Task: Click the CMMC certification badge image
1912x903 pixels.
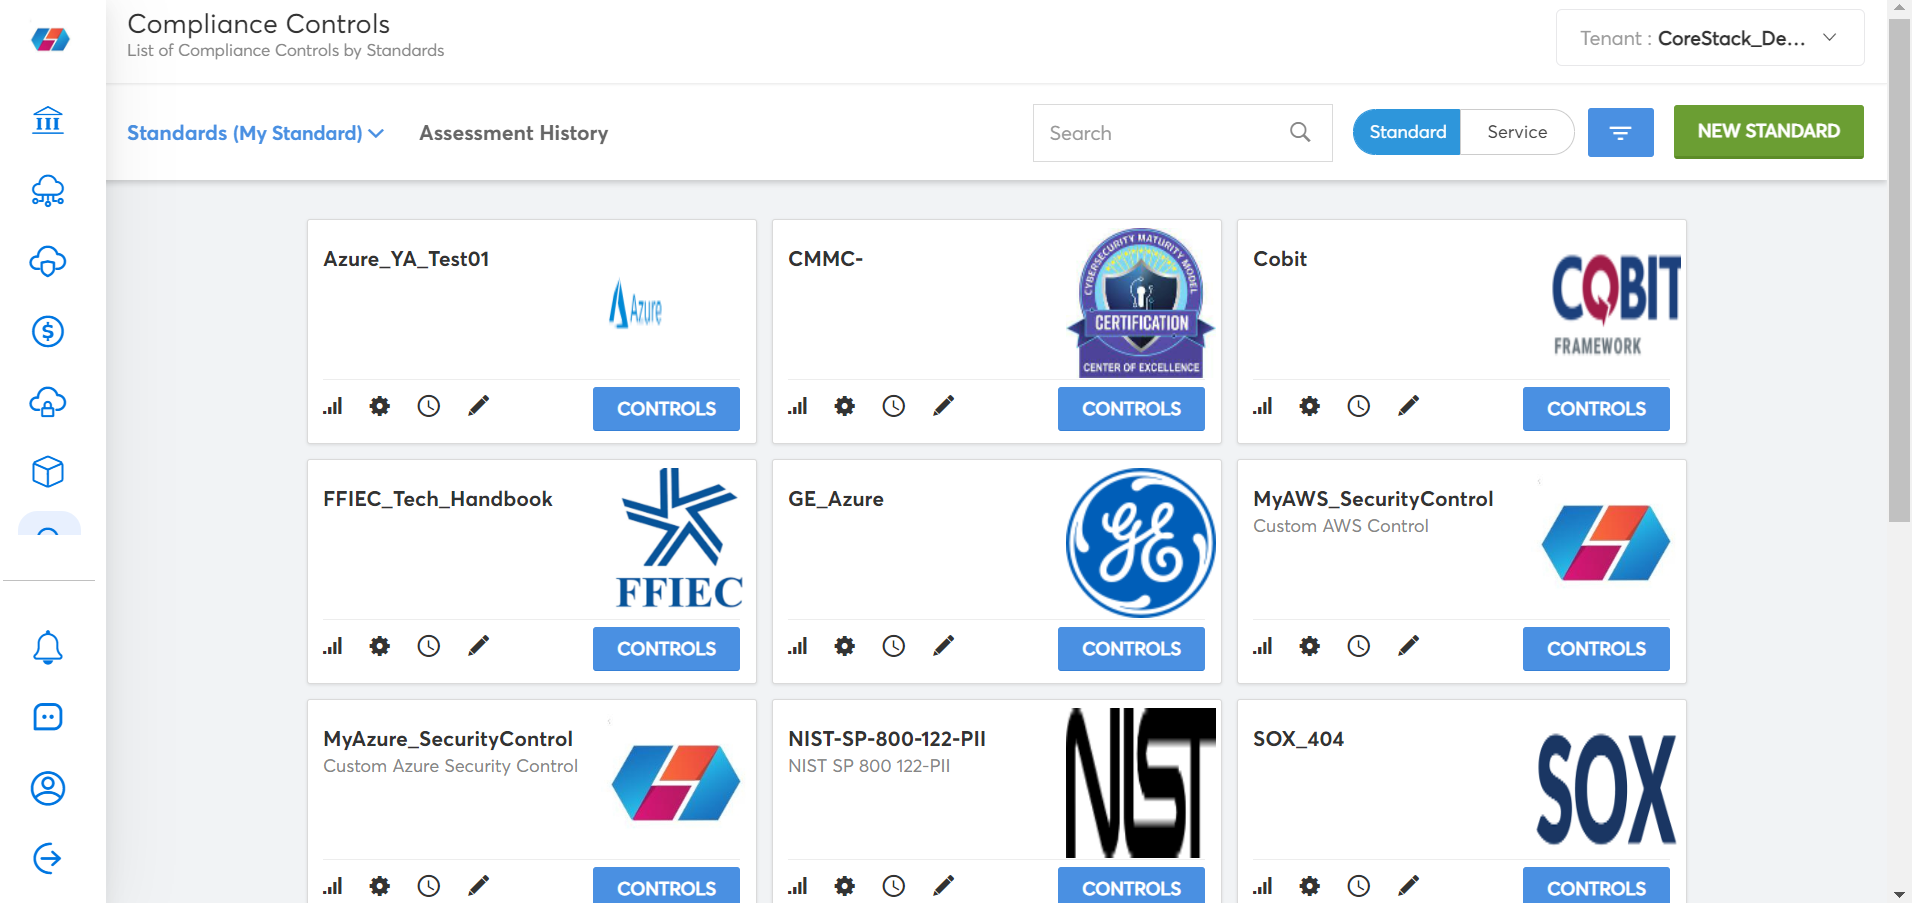Action: pos(1141,302)
